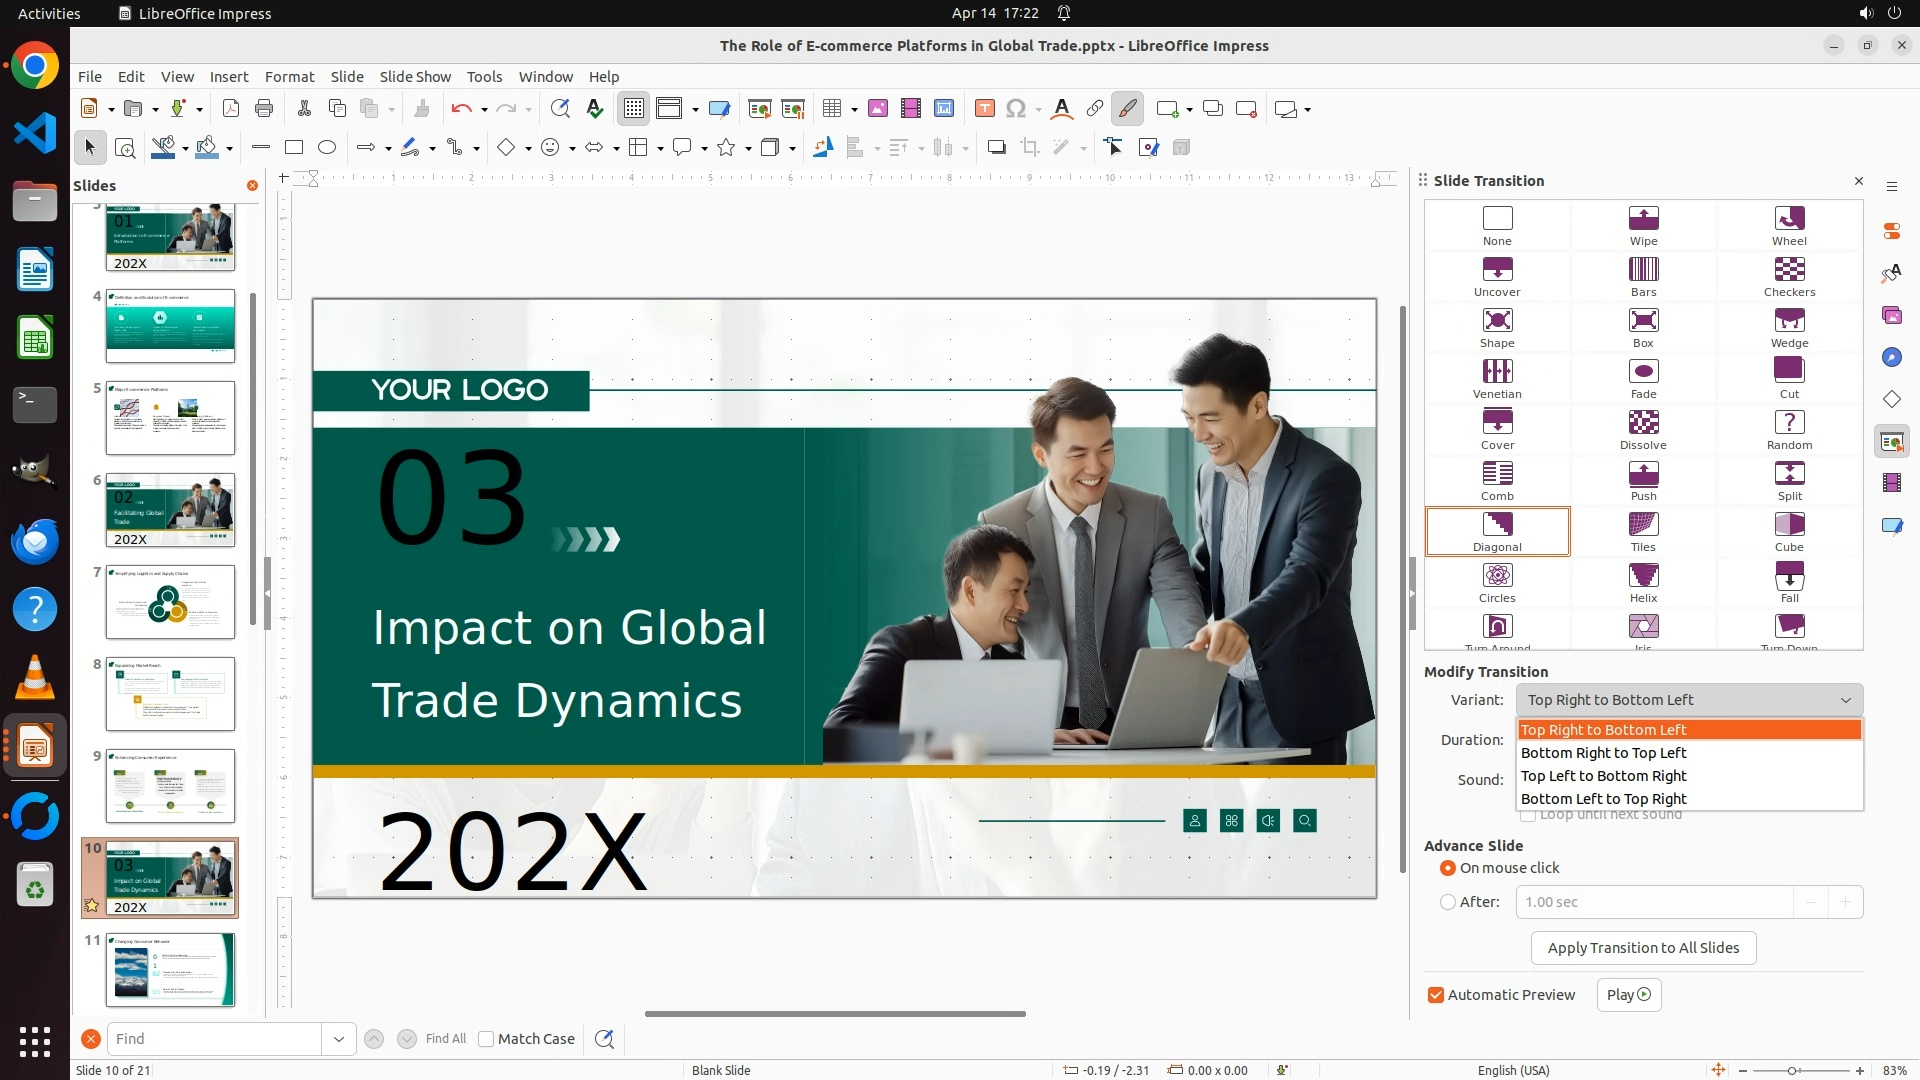Click the Rectangle tool in drawing toolbar
This screenshot has width=1920, height=1080.
click(294, 148)
